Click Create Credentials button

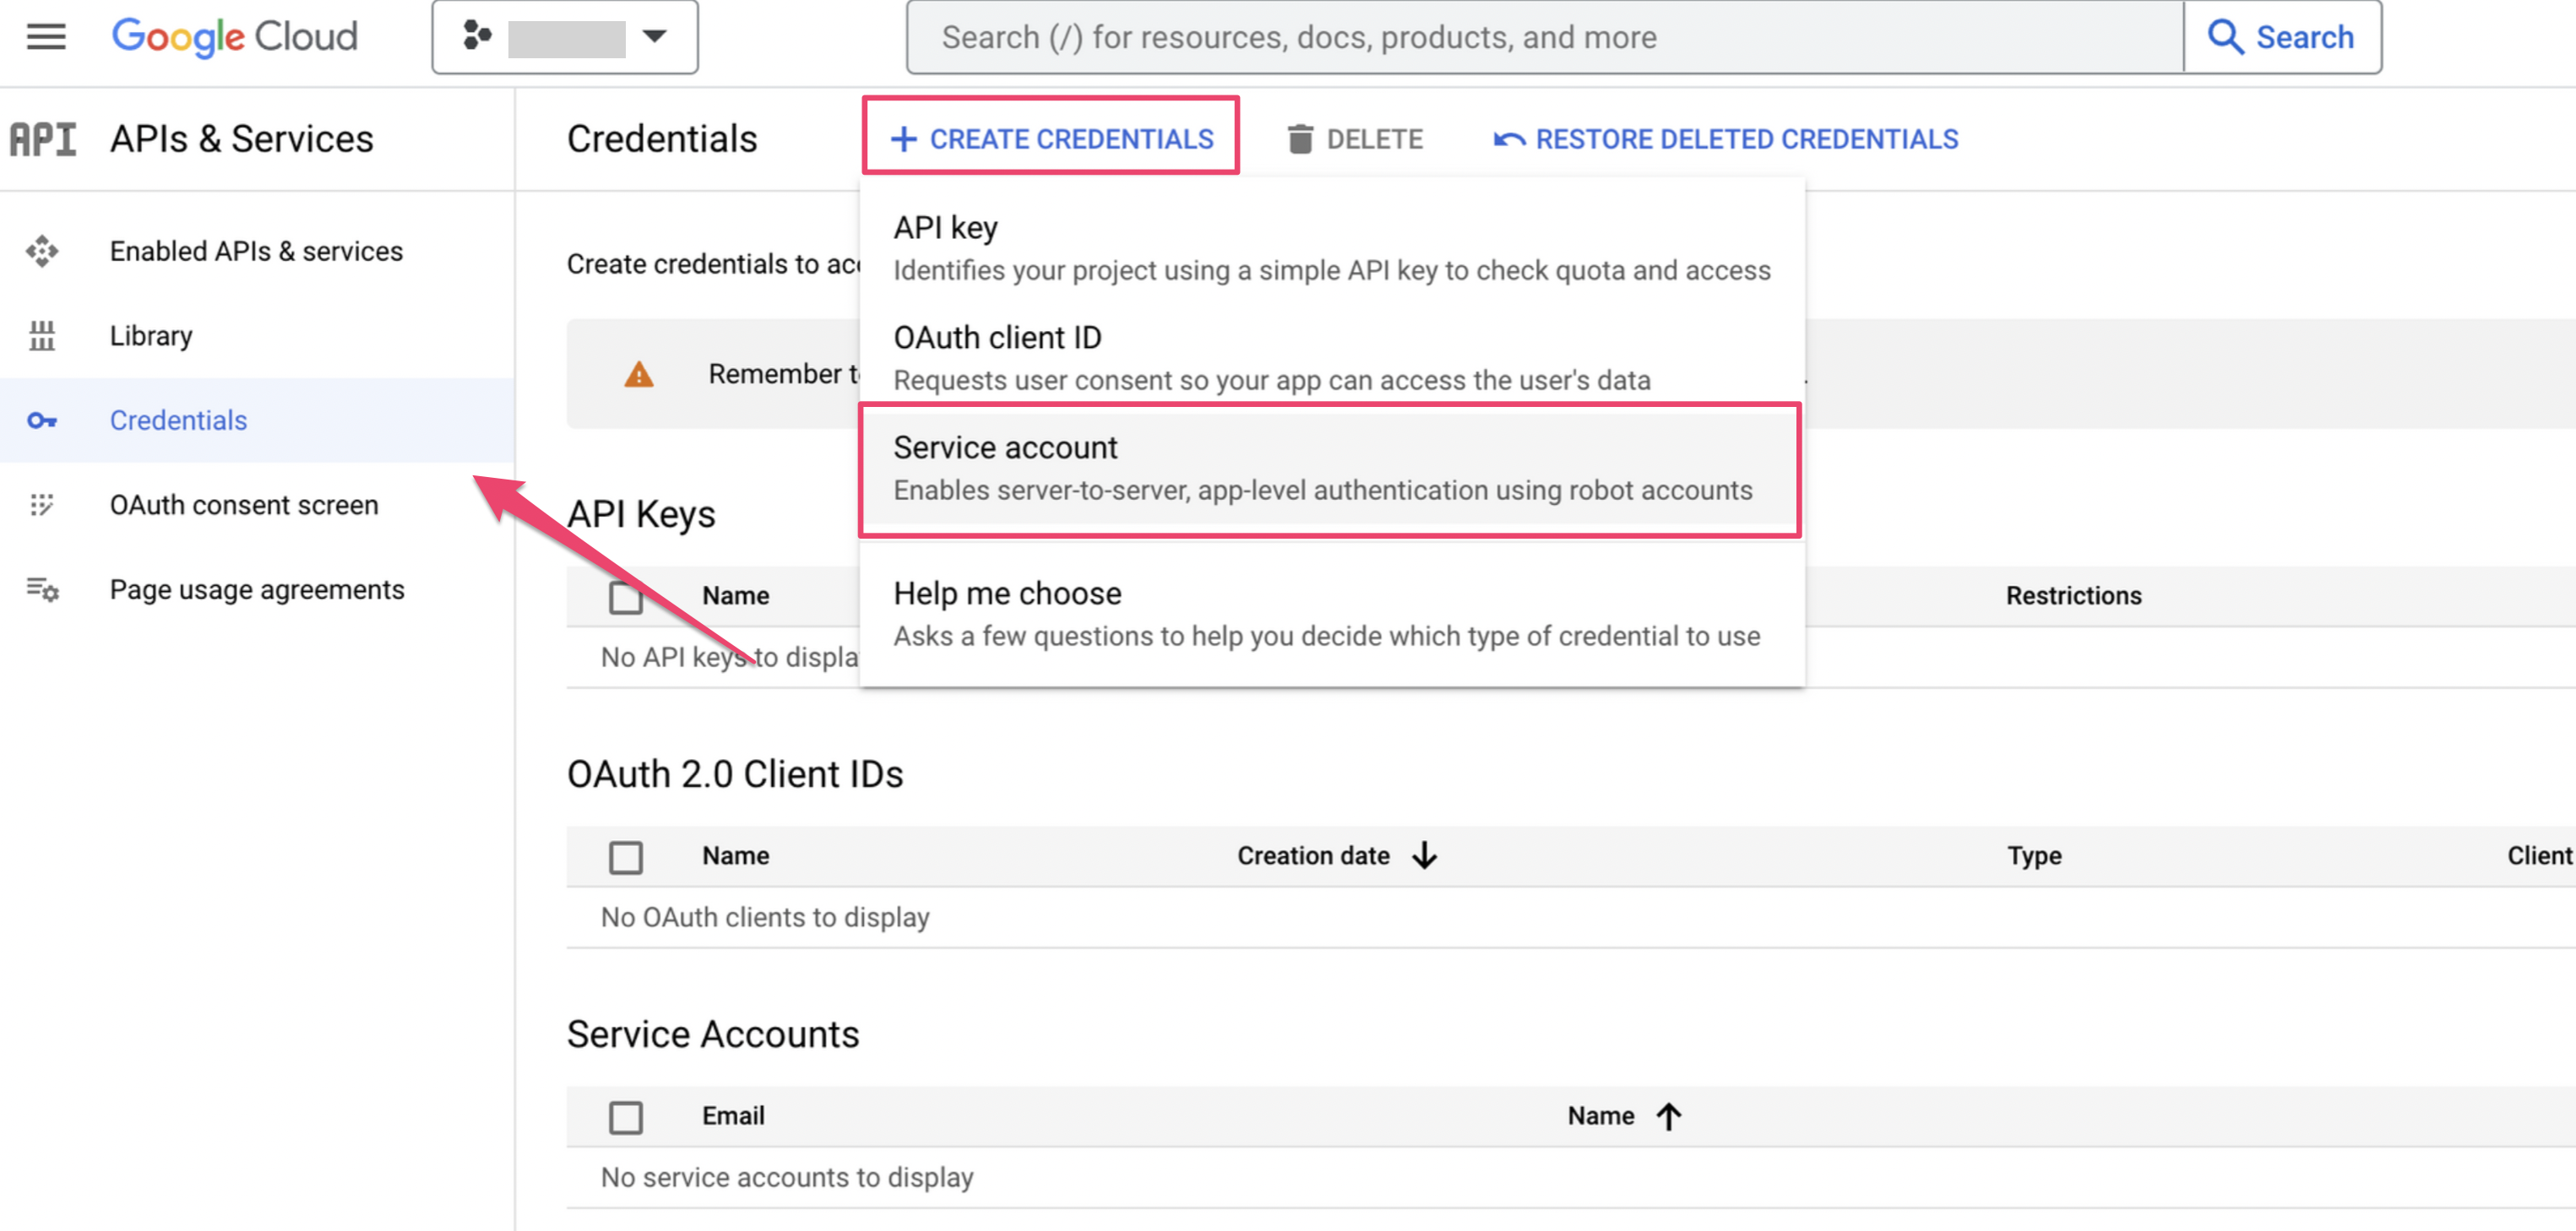(x=1051, y=139)
